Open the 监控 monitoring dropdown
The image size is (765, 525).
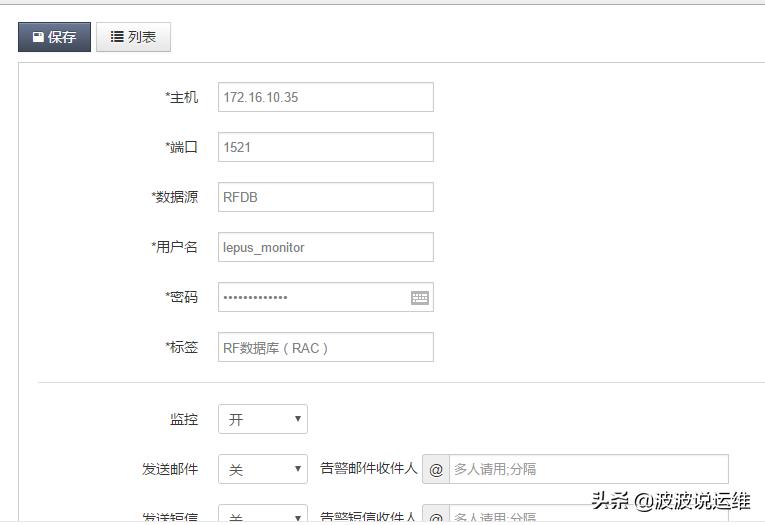point(262,419)
